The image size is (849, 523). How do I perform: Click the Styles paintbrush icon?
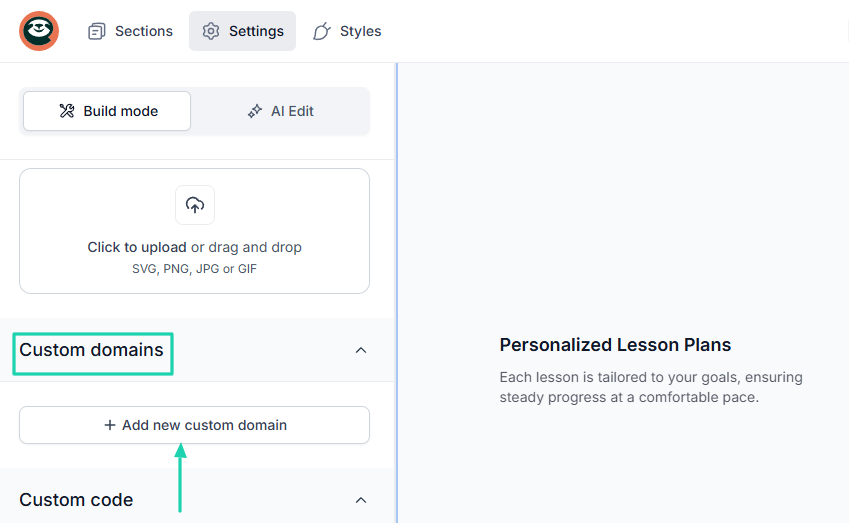(x=322, y=31)
